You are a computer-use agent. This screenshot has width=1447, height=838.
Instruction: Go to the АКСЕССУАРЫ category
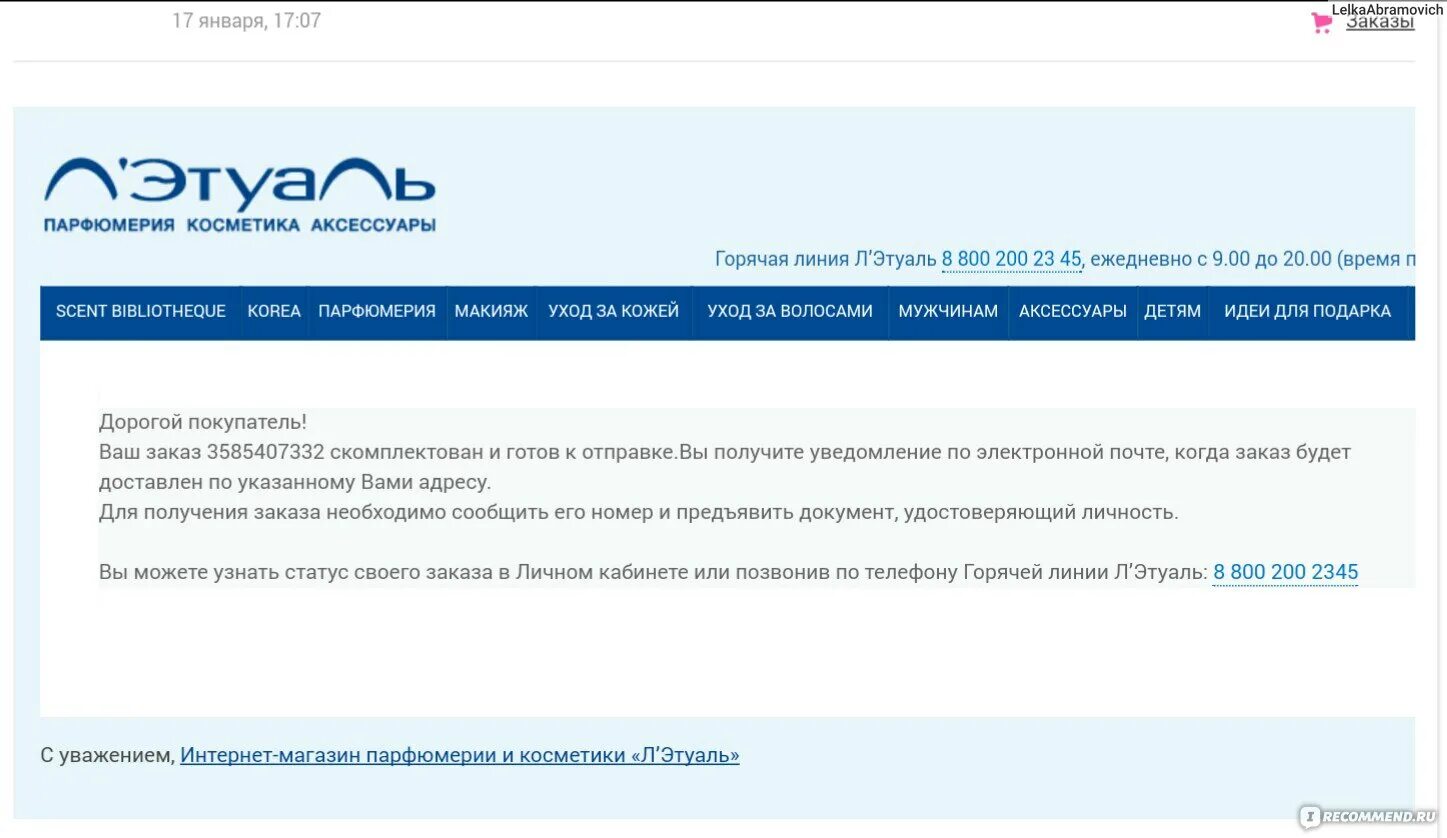coord(1073,311)
